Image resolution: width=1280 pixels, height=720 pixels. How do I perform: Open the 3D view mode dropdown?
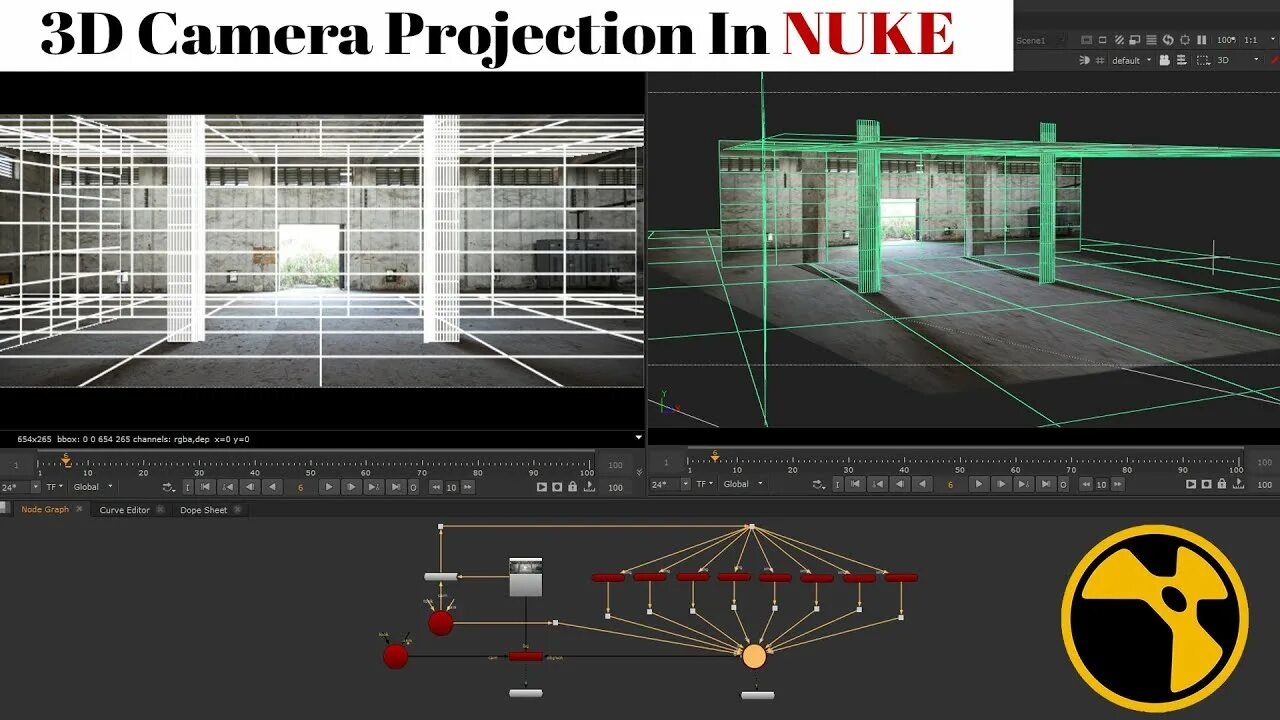(1236, 60)
